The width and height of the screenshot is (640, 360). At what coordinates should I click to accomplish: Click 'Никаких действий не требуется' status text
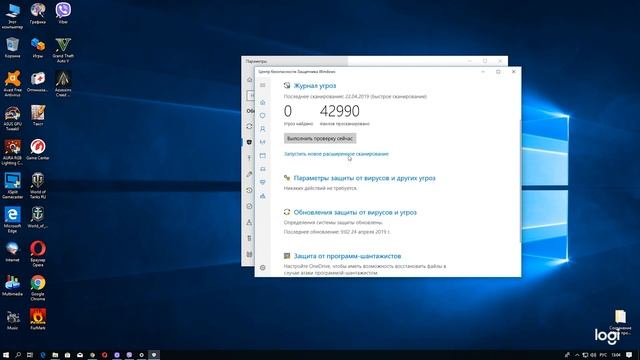point(320,188)
